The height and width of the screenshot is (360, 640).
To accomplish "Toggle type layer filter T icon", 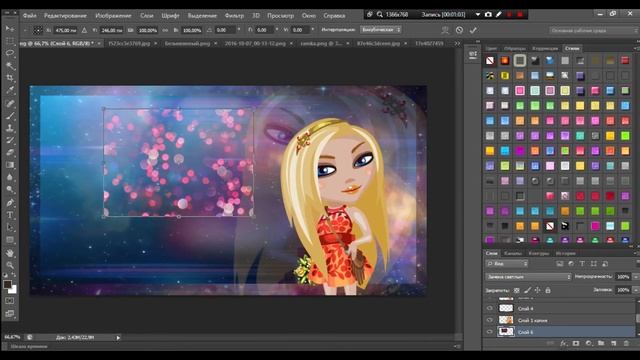I will (582, 264).
